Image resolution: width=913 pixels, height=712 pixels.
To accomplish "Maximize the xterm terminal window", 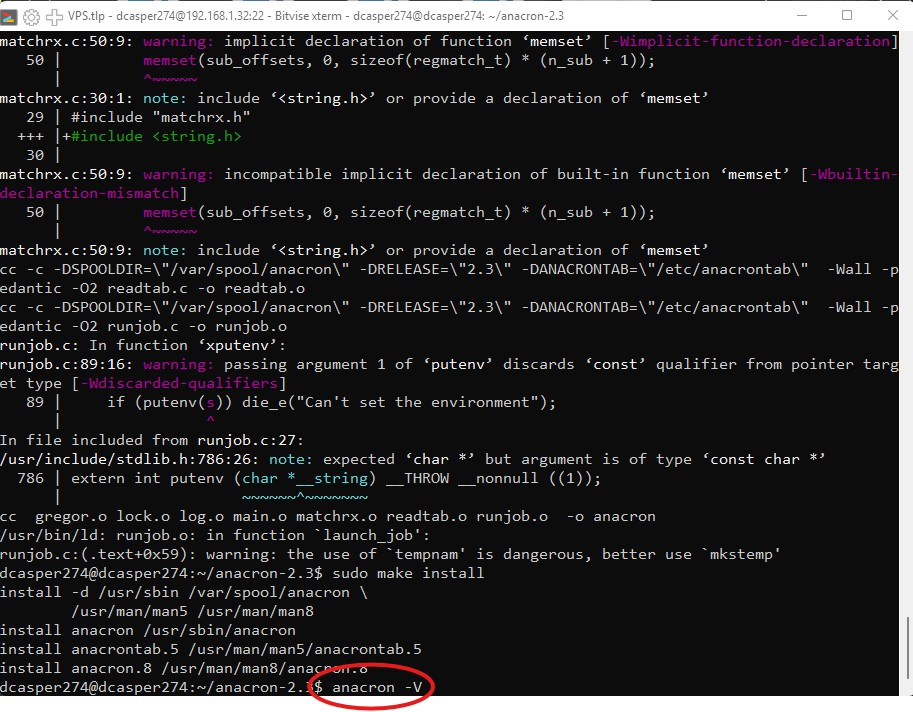I will [847, 16].
